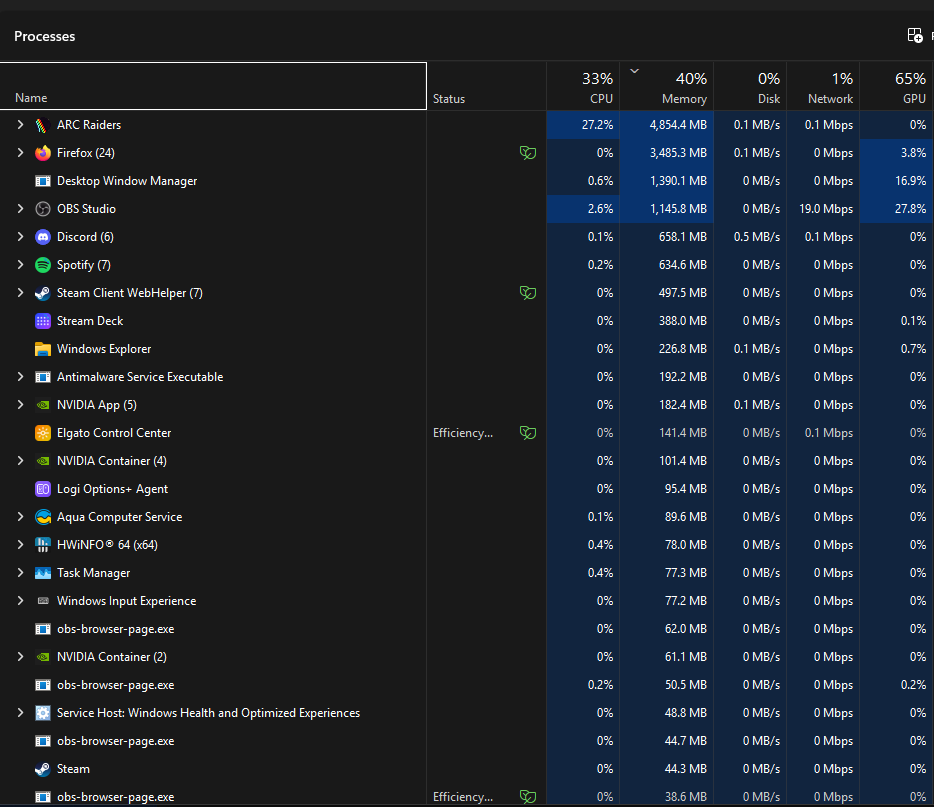The height and width of the screenshot is (807, 934).
Task: Sort processes by GPU column header
Action: click(x=896, y=86)
